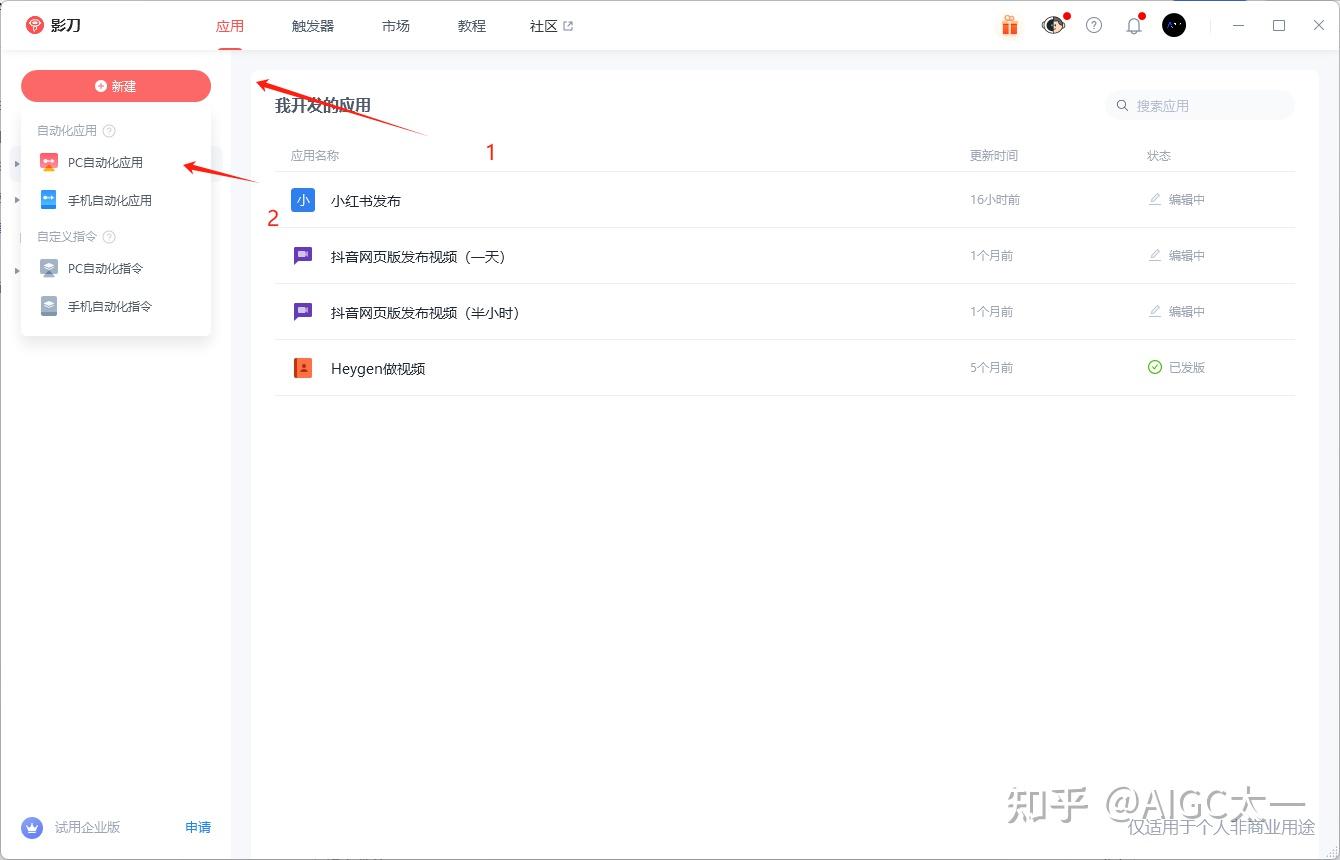Click the crown icon beside 试用企业版
This screenshot has width=1340, height=860.
click(x=32, y=827)
